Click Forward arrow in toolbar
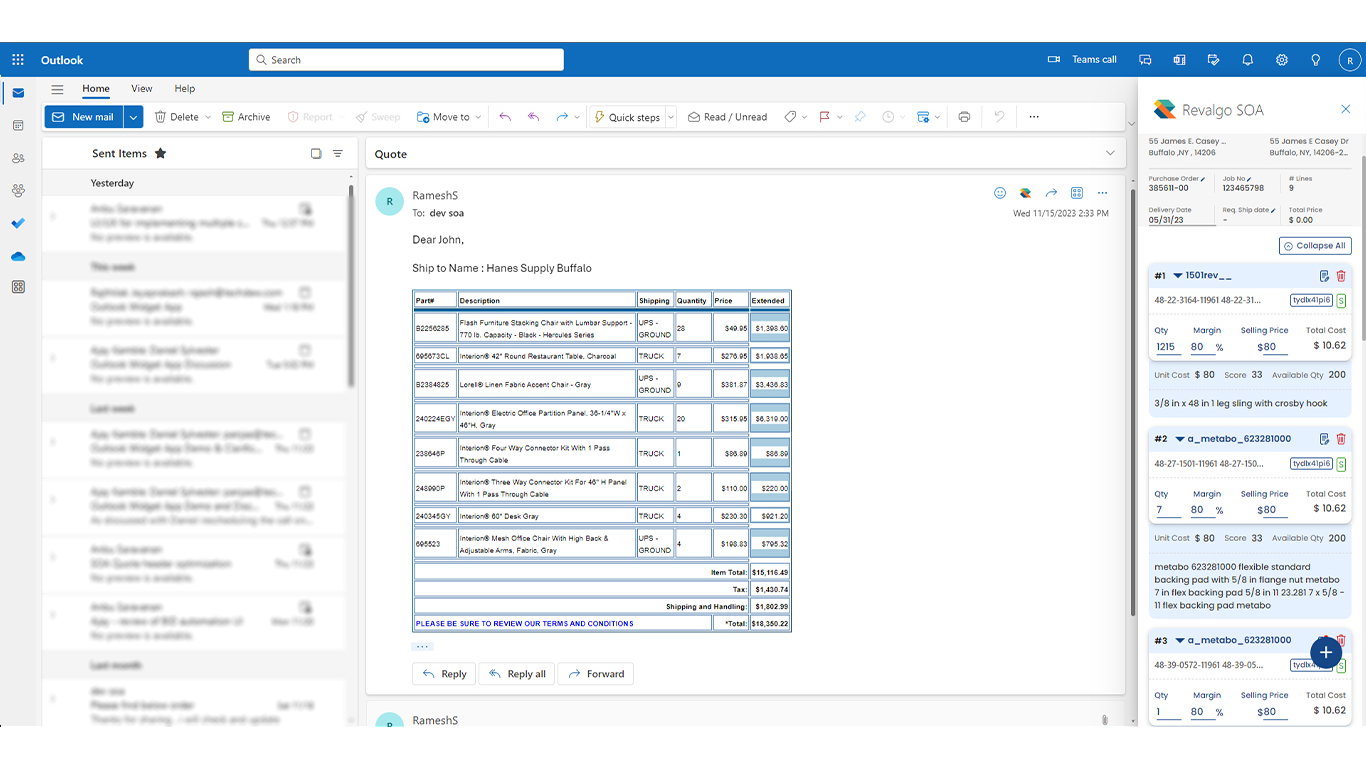The width and height of the screenshot is (1366, 768). (x=562, y=117)
